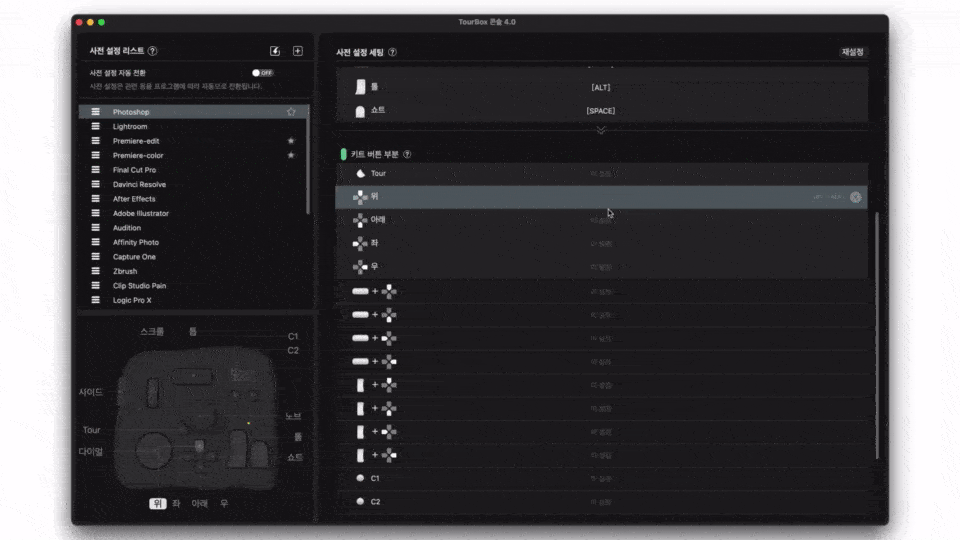
Task: Click the preset list scrollbar
Action: pos(308,160)
